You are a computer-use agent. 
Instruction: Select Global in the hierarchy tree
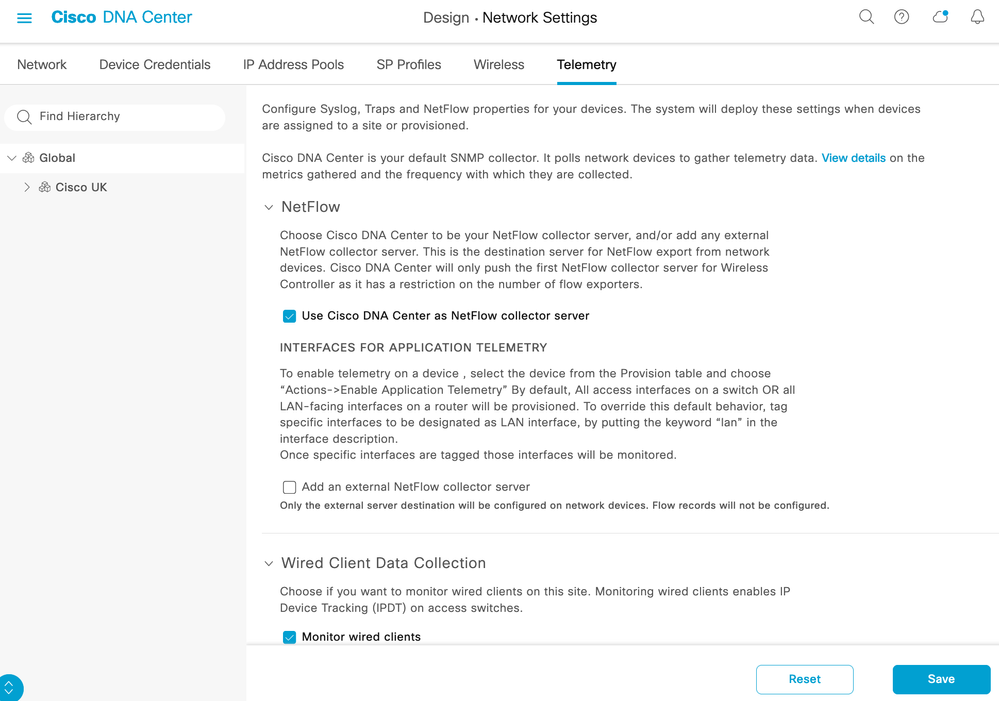coord(57,158)
